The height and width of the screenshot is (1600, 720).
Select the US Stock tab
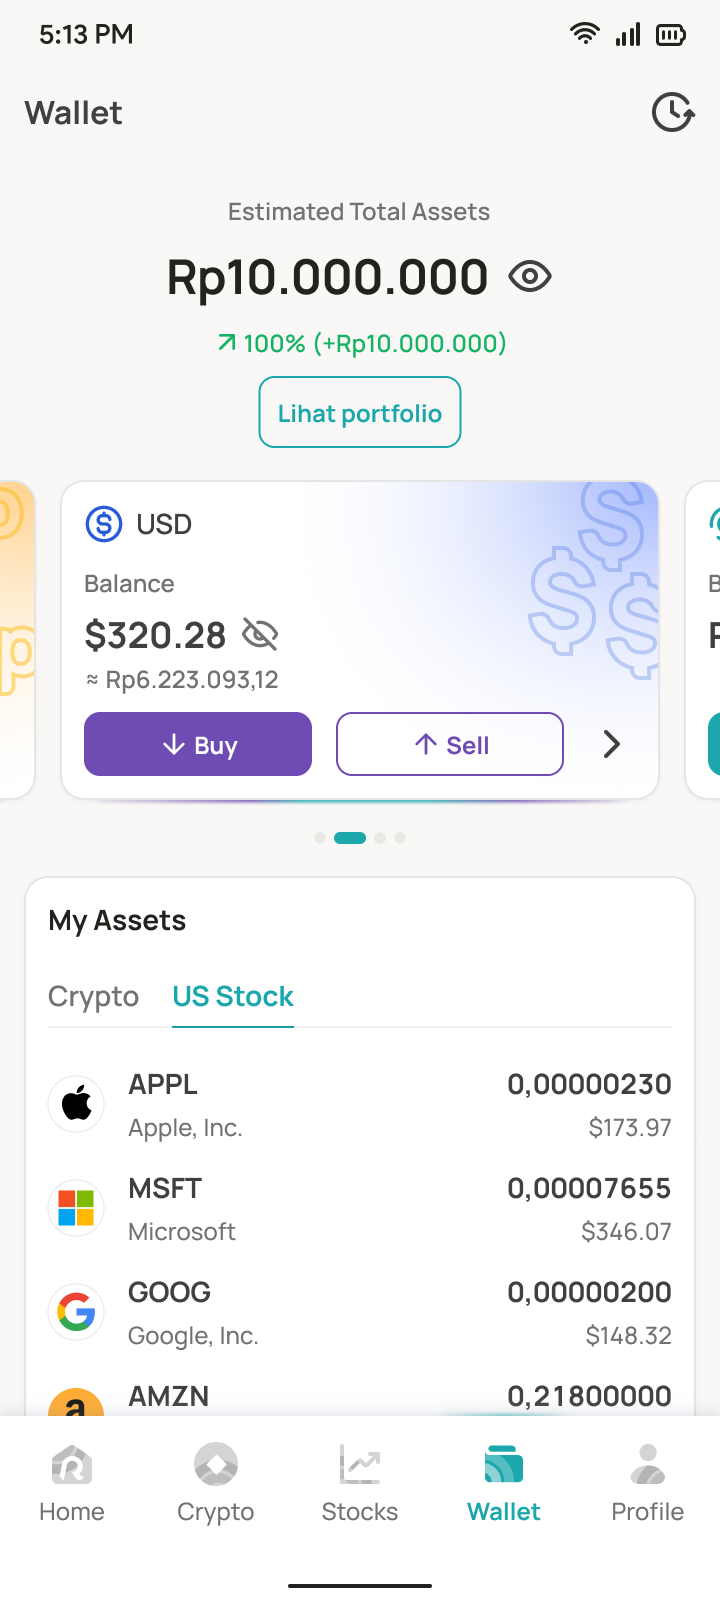[233, 997]
